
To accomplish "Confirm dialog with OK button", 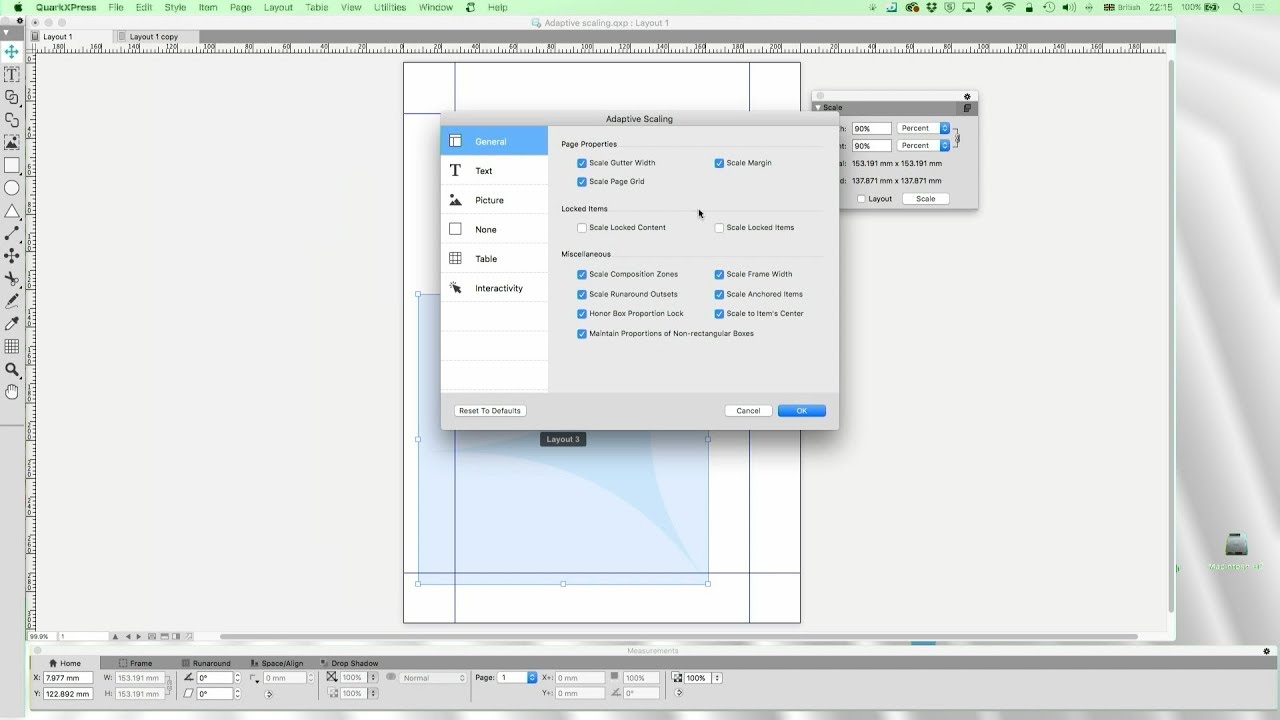I will click(x=802, y=411).
